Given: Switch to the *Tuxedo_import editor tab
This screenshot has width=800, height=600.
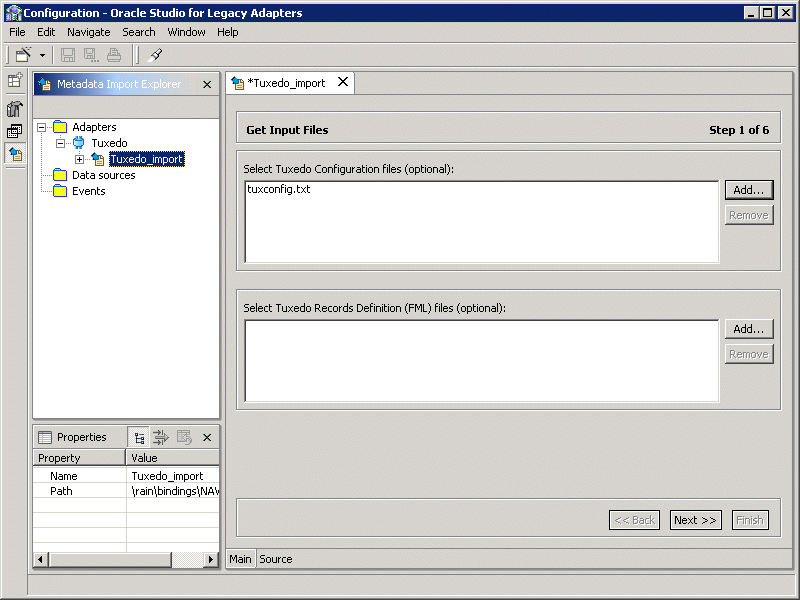Looking at the screenshot, I should pyautogui.click(x=286, y=83).
